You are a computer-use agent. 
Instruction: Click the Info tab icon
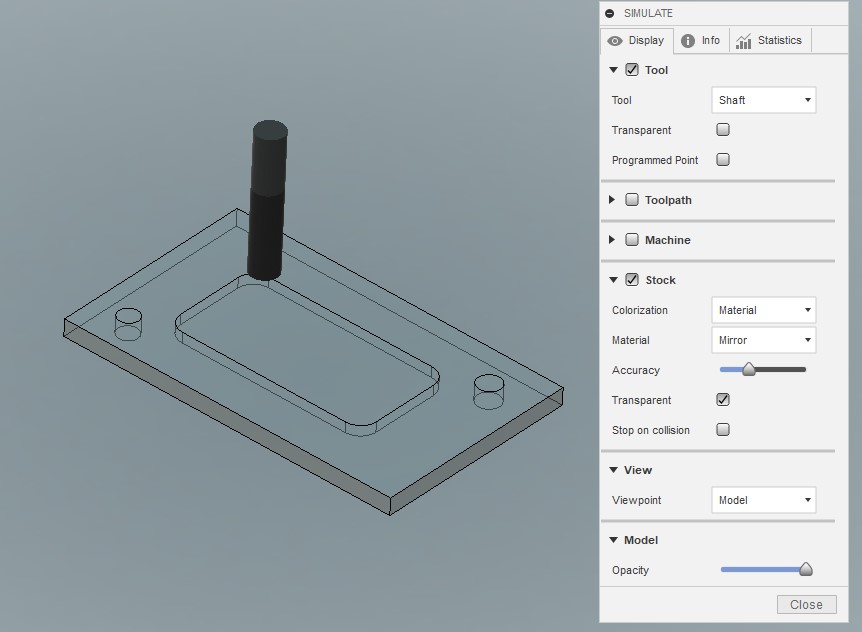tap(688, 41)
